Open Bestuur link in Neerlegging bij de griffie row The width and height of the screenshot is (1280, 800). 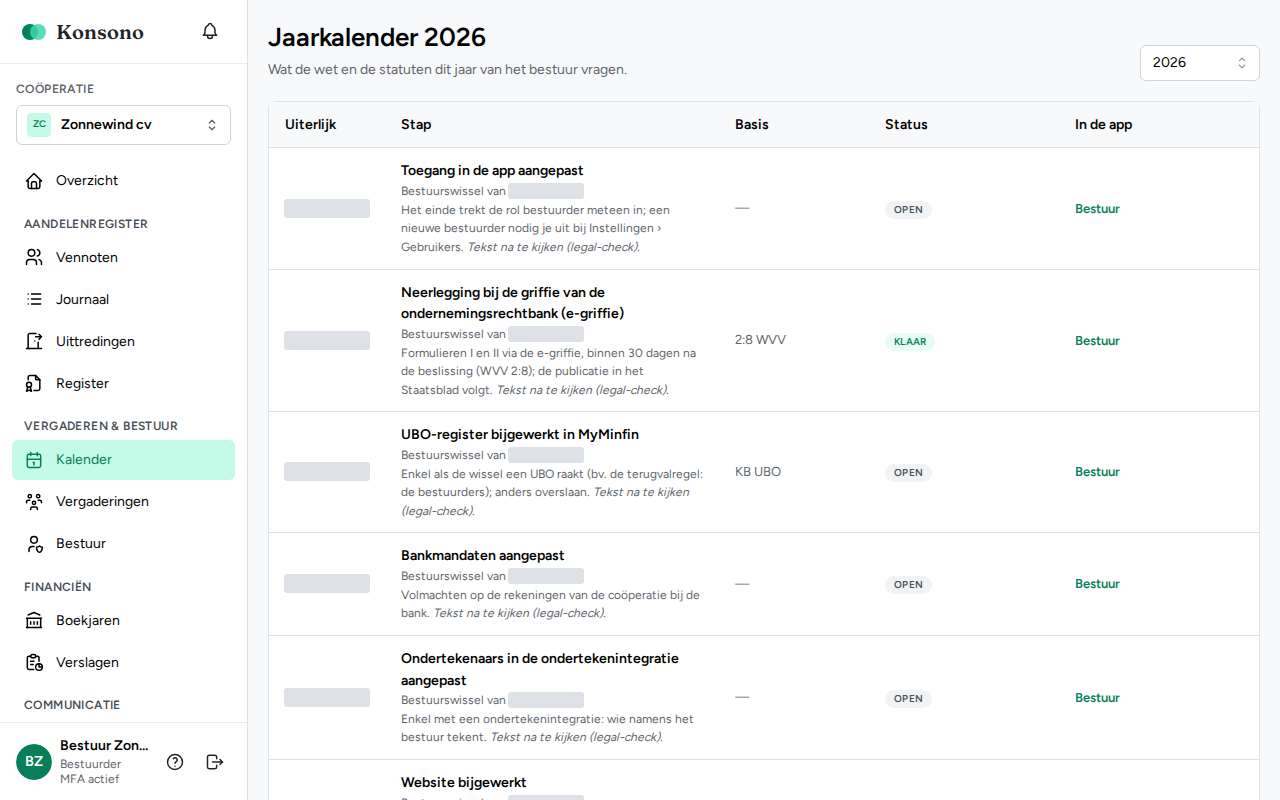[1097, 341]
